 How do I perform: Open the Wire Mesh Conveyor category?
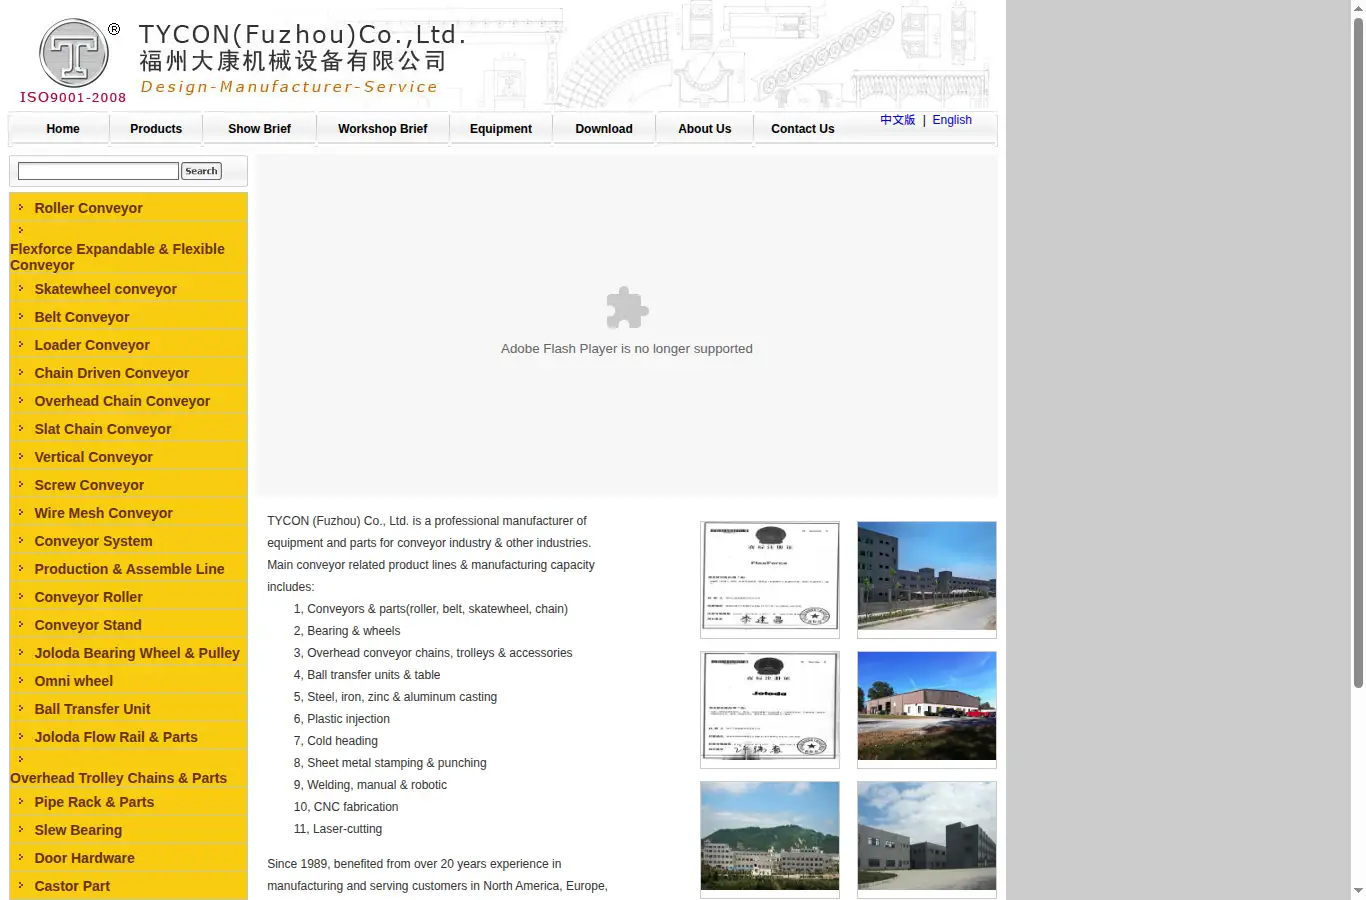click(x=103, y=513)
